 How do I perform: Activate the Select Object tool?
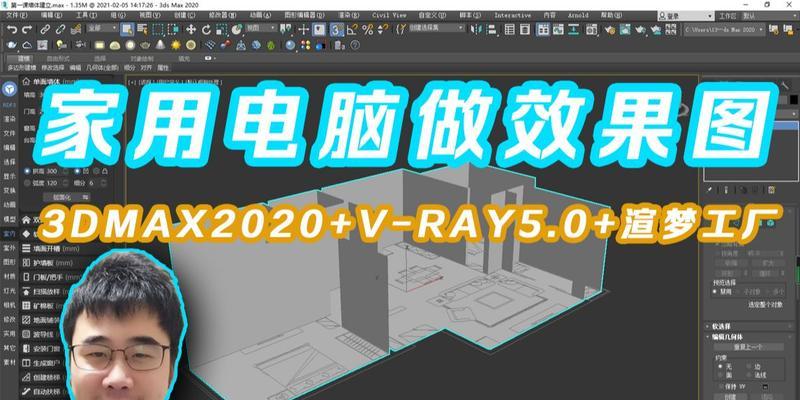(127, 30)
